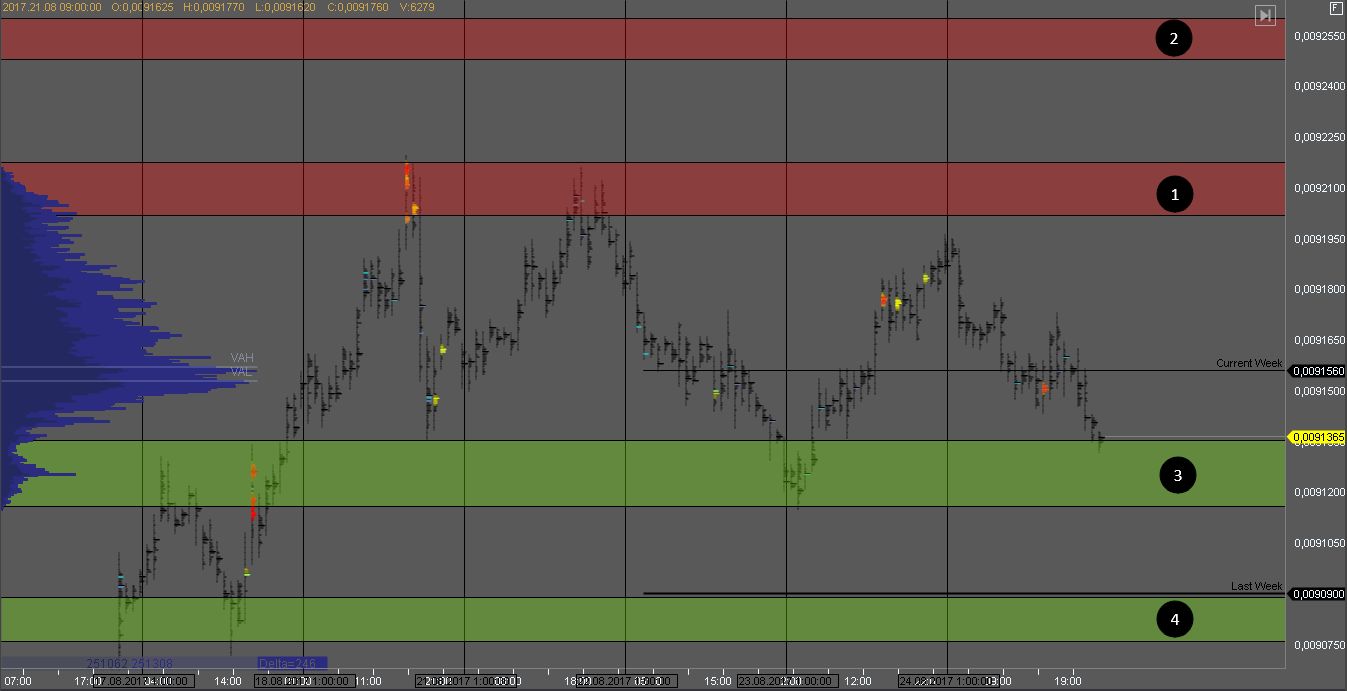Click the Delta=246 box at bottom
Viewport: 1347px width, 691px height.
click(287, 663)
